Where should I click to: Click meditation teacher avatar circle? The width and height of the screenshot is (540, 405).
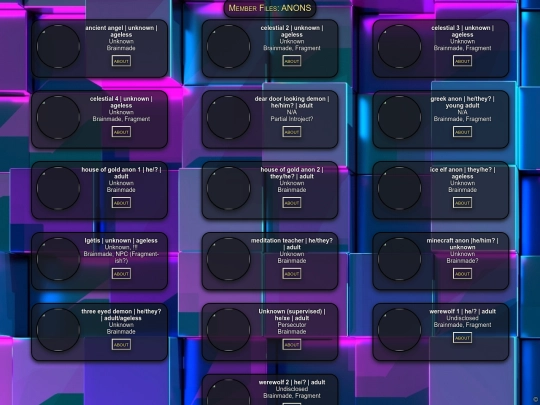click(x=229, y=259)
